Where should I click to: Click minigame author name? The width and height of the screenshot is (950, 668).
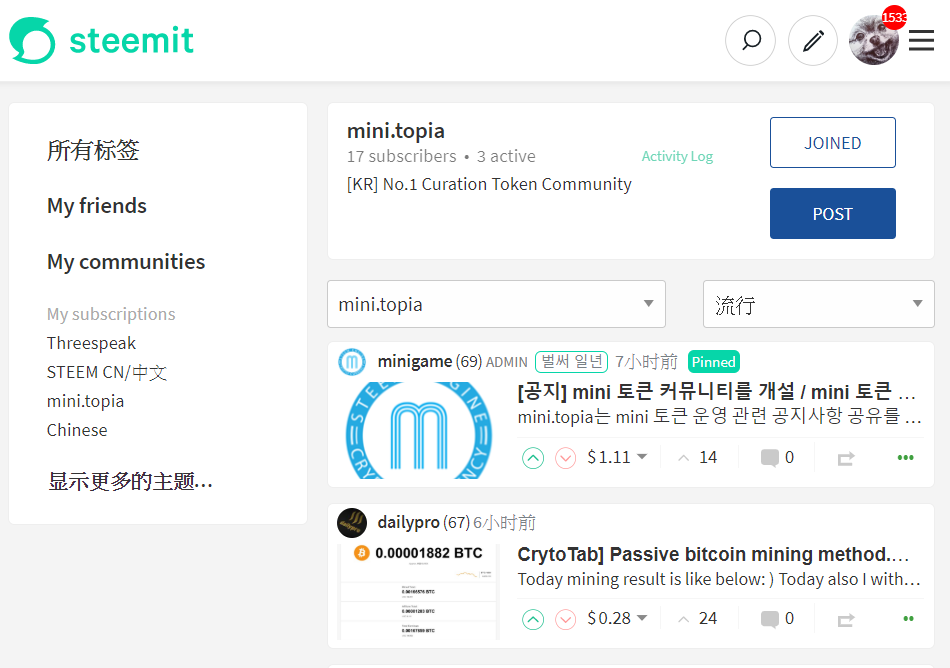(x=414, y=362)
